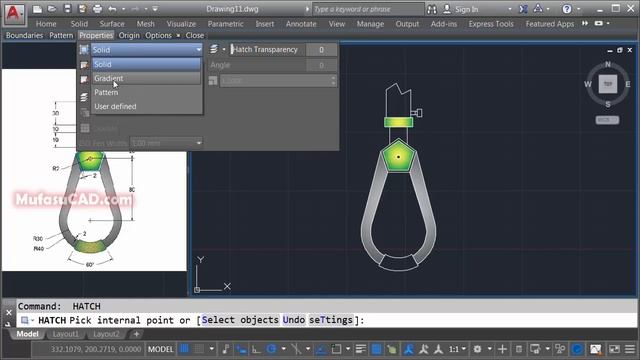This screenshot has height=360, width=640.
Task: Open the Parametric ribbon tab
Action: tap(225, 24)
